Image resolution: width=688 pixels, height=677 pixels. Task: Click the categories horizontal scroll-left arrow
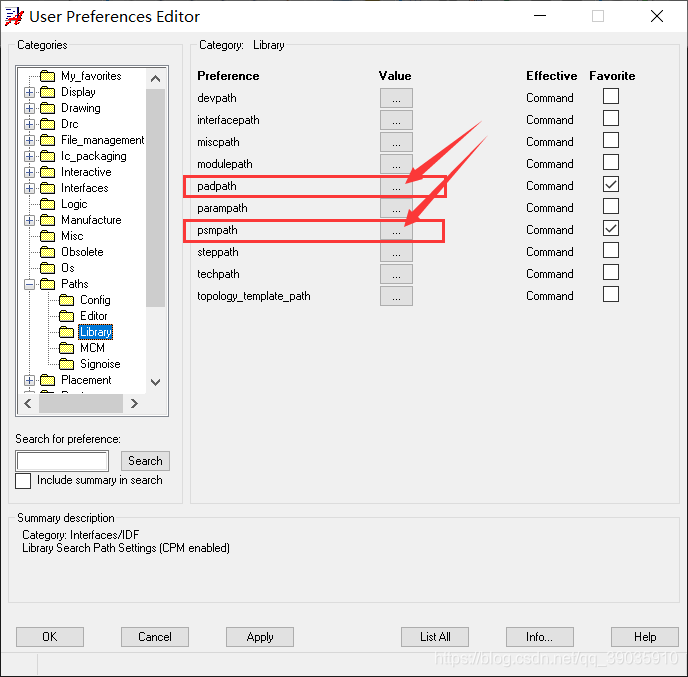(x=28, y=404)
